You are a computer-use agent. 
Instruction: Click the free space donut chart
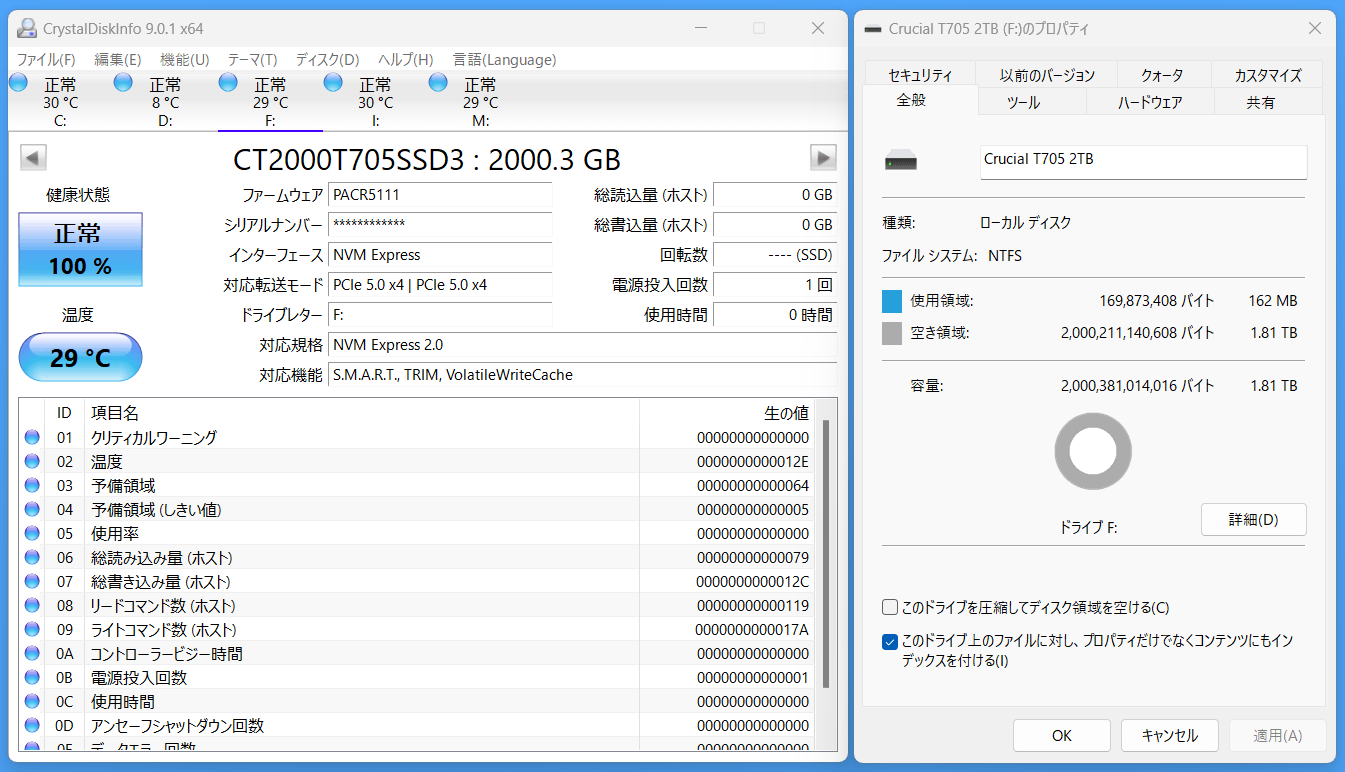coord(1093,452)
